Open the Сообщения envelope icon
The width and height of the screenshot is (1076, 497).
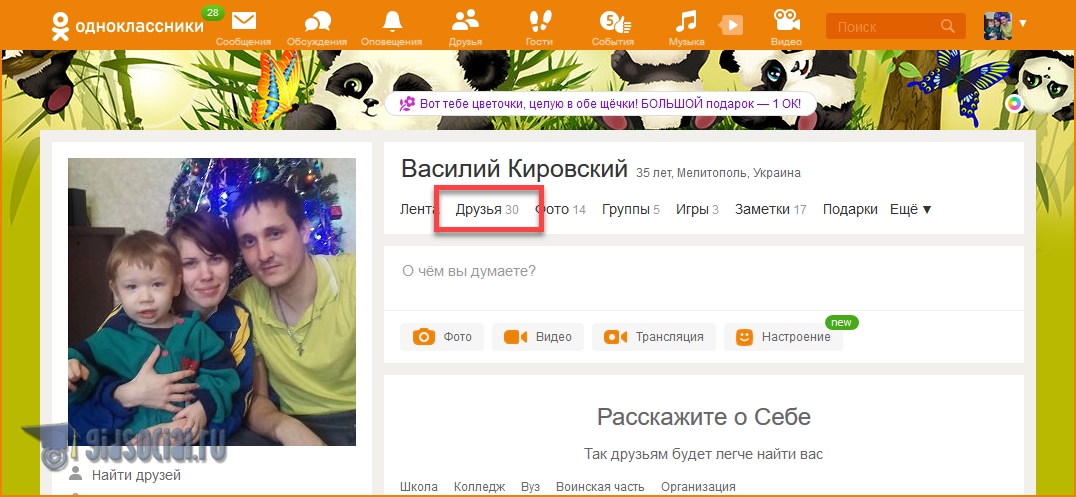243,22
